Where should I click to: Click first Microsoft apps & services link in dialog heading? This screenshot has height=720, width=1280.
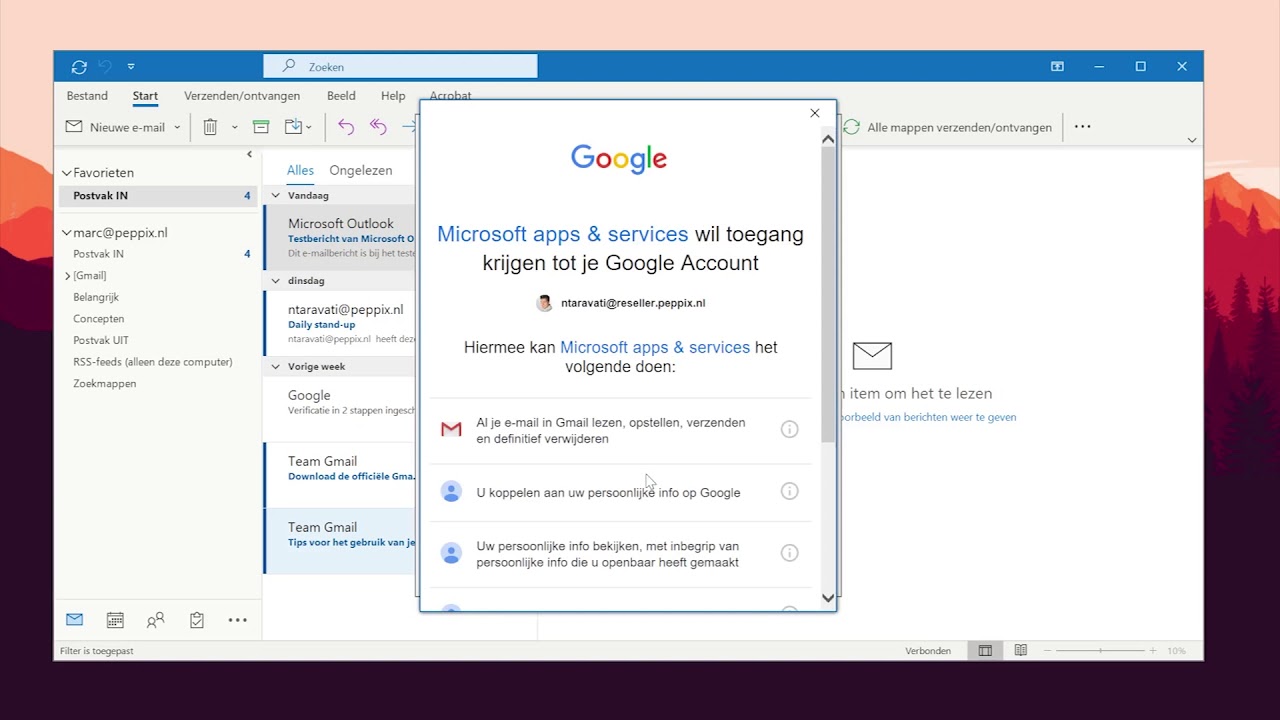[562, 235]
